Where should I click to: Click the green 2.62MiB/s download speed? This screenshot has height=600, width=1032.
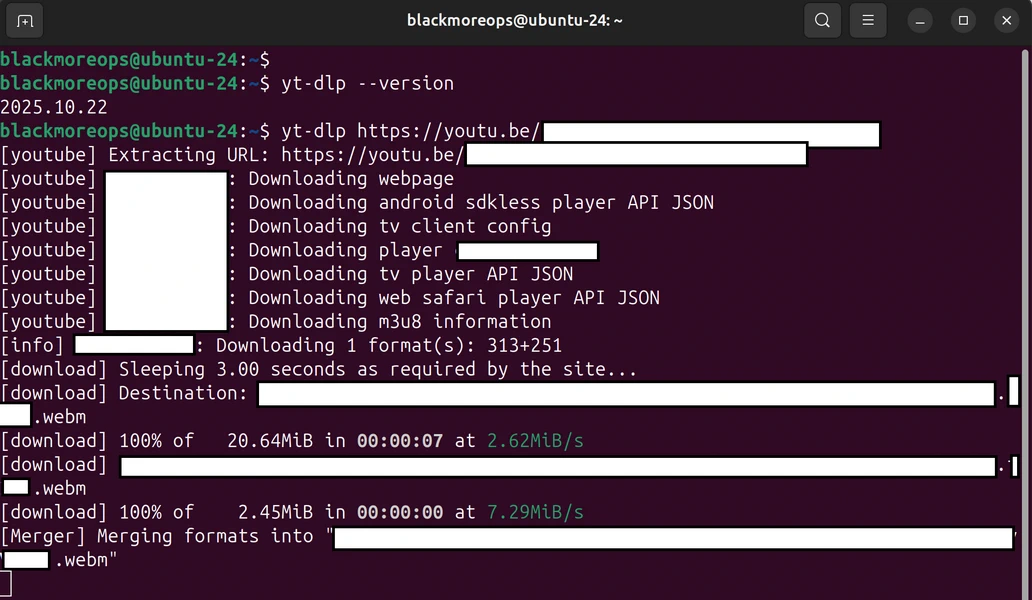click(535, 441)
